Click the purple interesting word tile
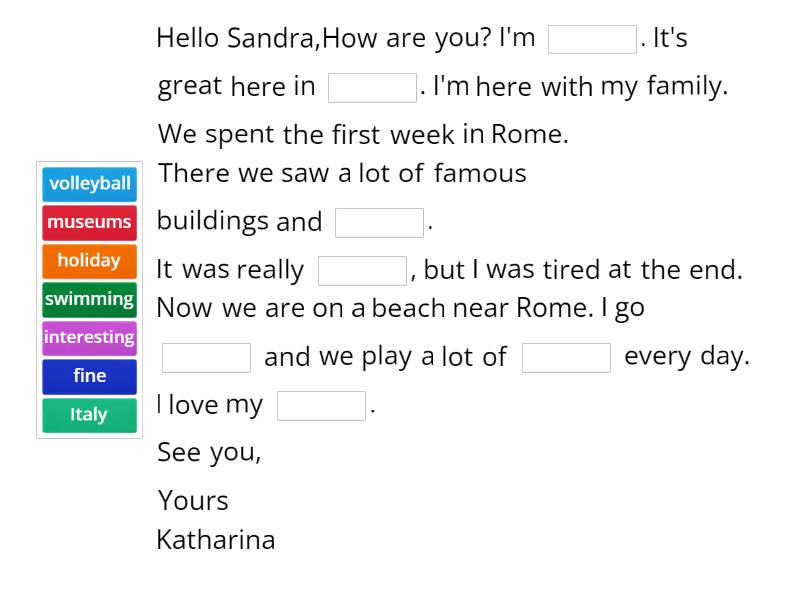The image size is (800, 600). coord(89,338)
